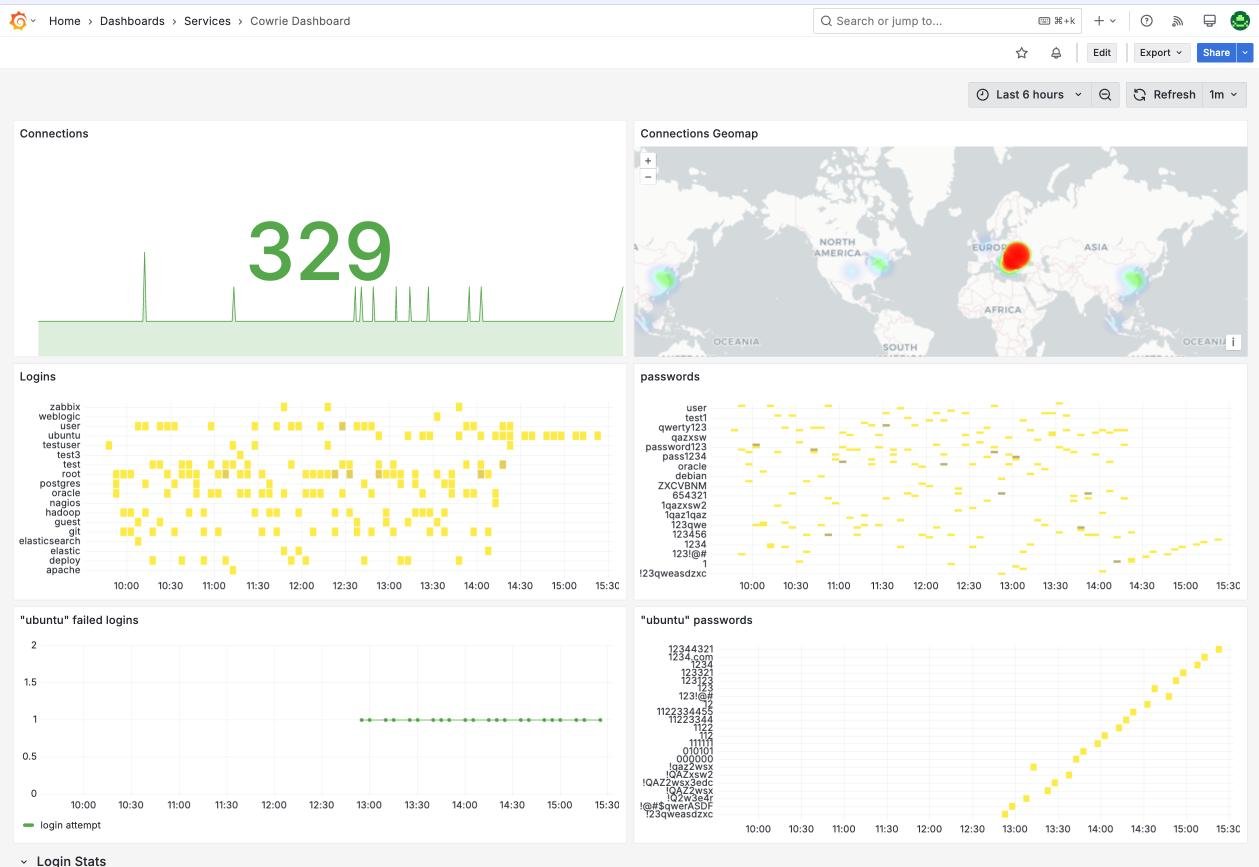Screen dimensions: 1259x867
Task: Open the Export dropdown
Action: [1160, 53]
